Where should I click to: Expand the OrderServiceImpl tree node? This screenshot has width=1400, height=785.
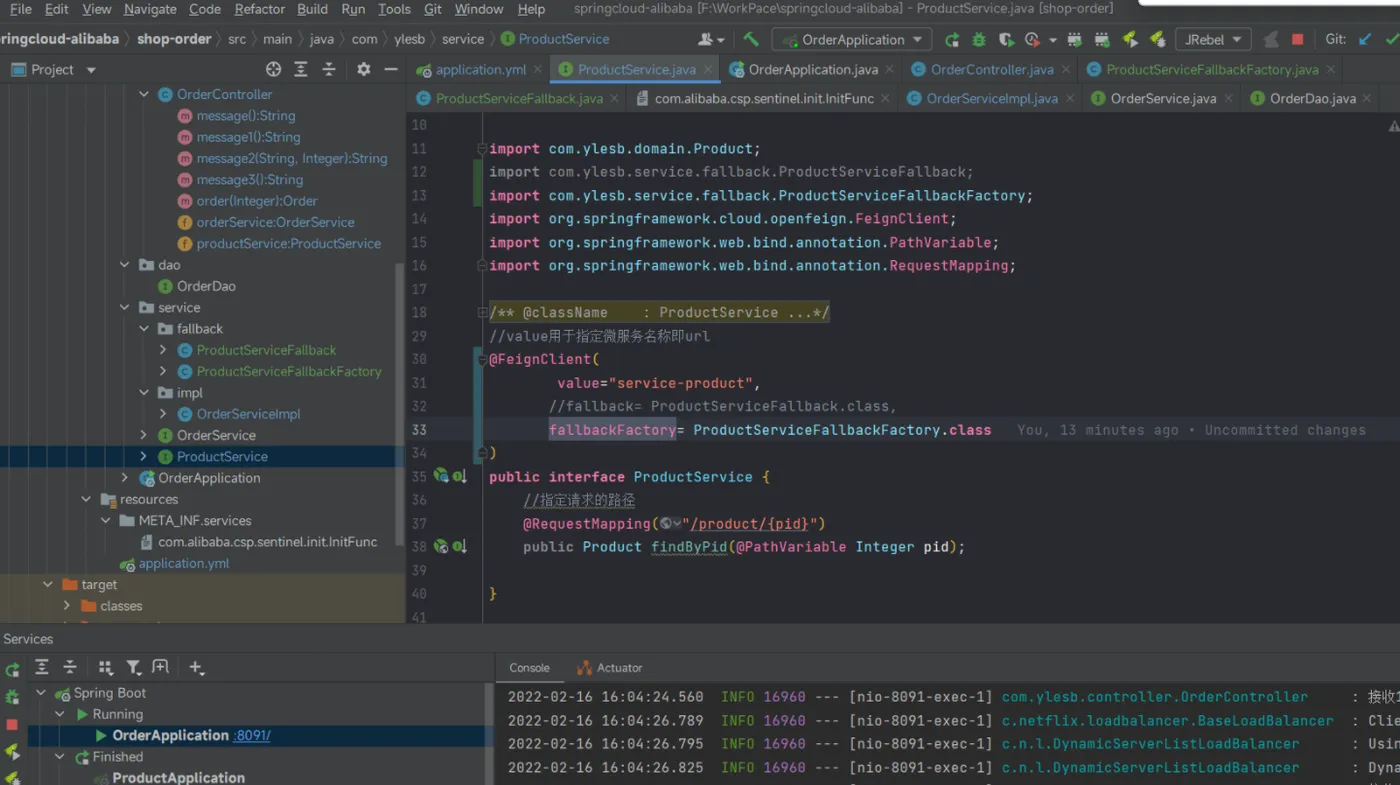[x=163, y=414]
